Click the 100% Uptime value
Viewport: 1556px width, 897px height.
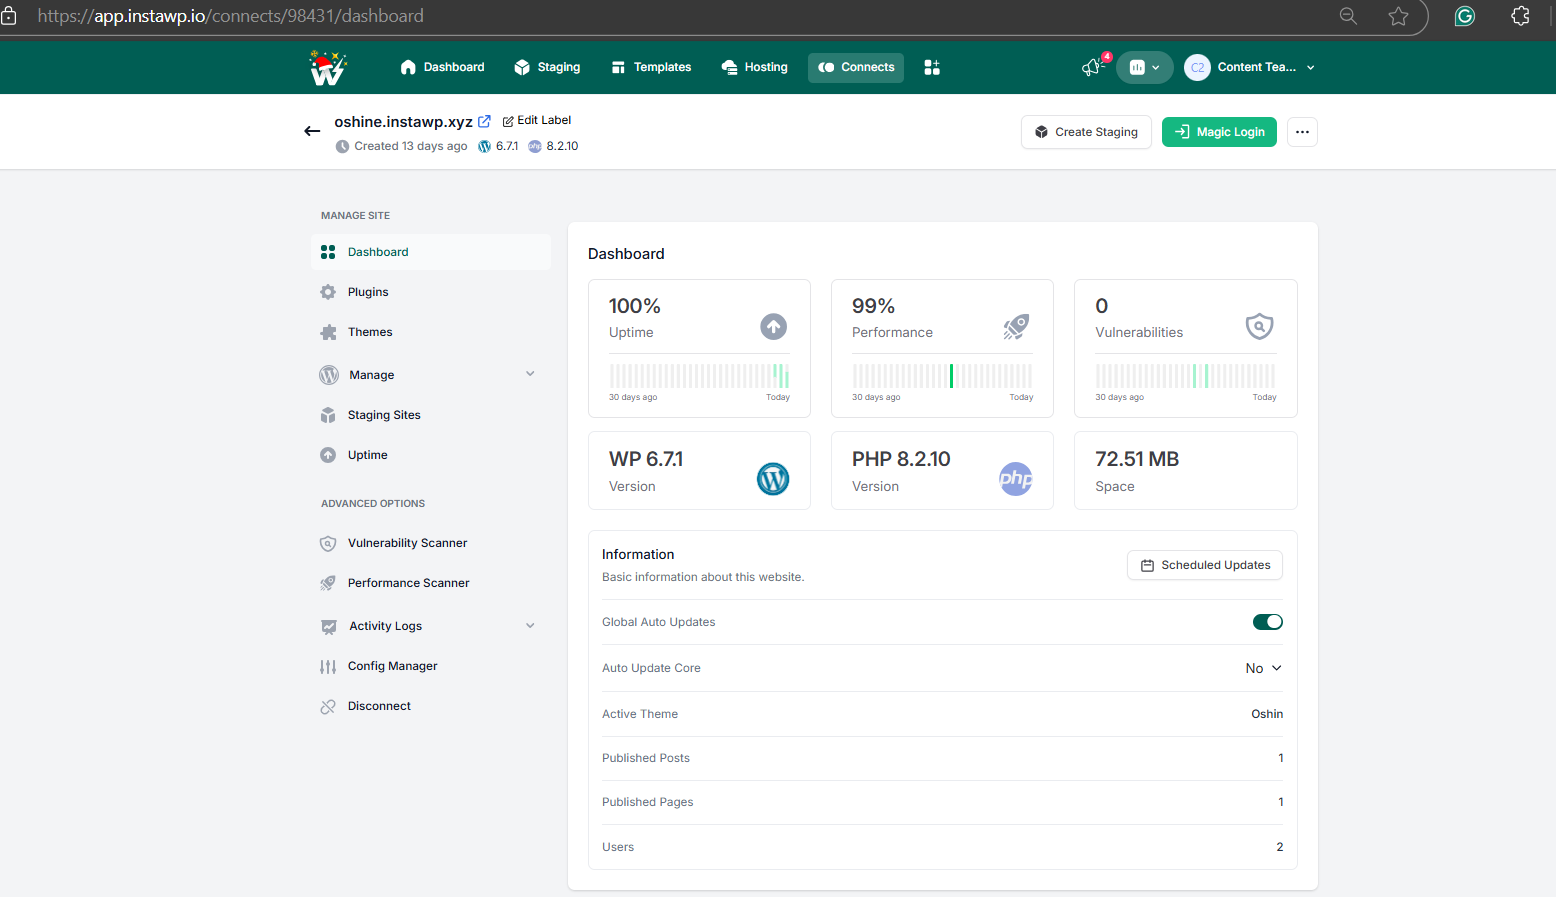[x=634, y=306]
